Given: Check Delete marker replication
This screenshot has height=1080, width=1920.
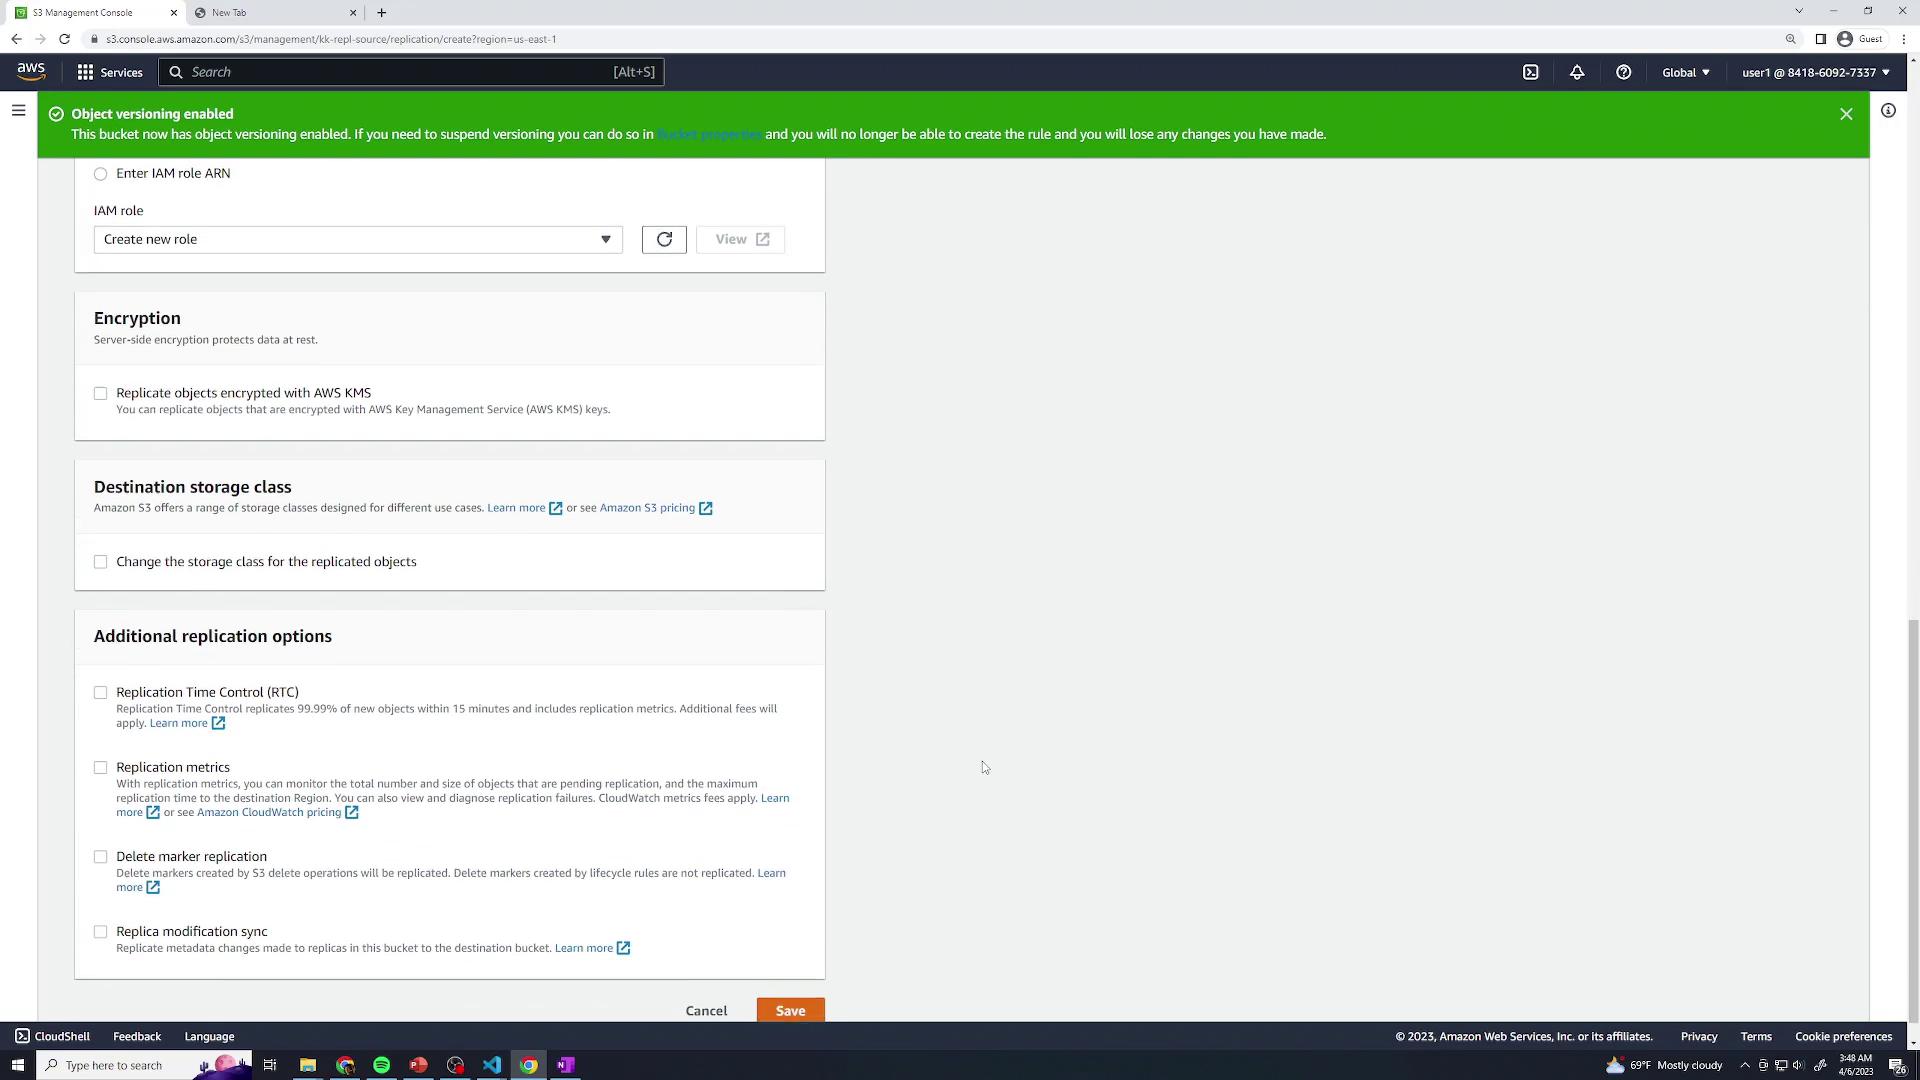Looking at the screenshot, I should click(100, 857).
